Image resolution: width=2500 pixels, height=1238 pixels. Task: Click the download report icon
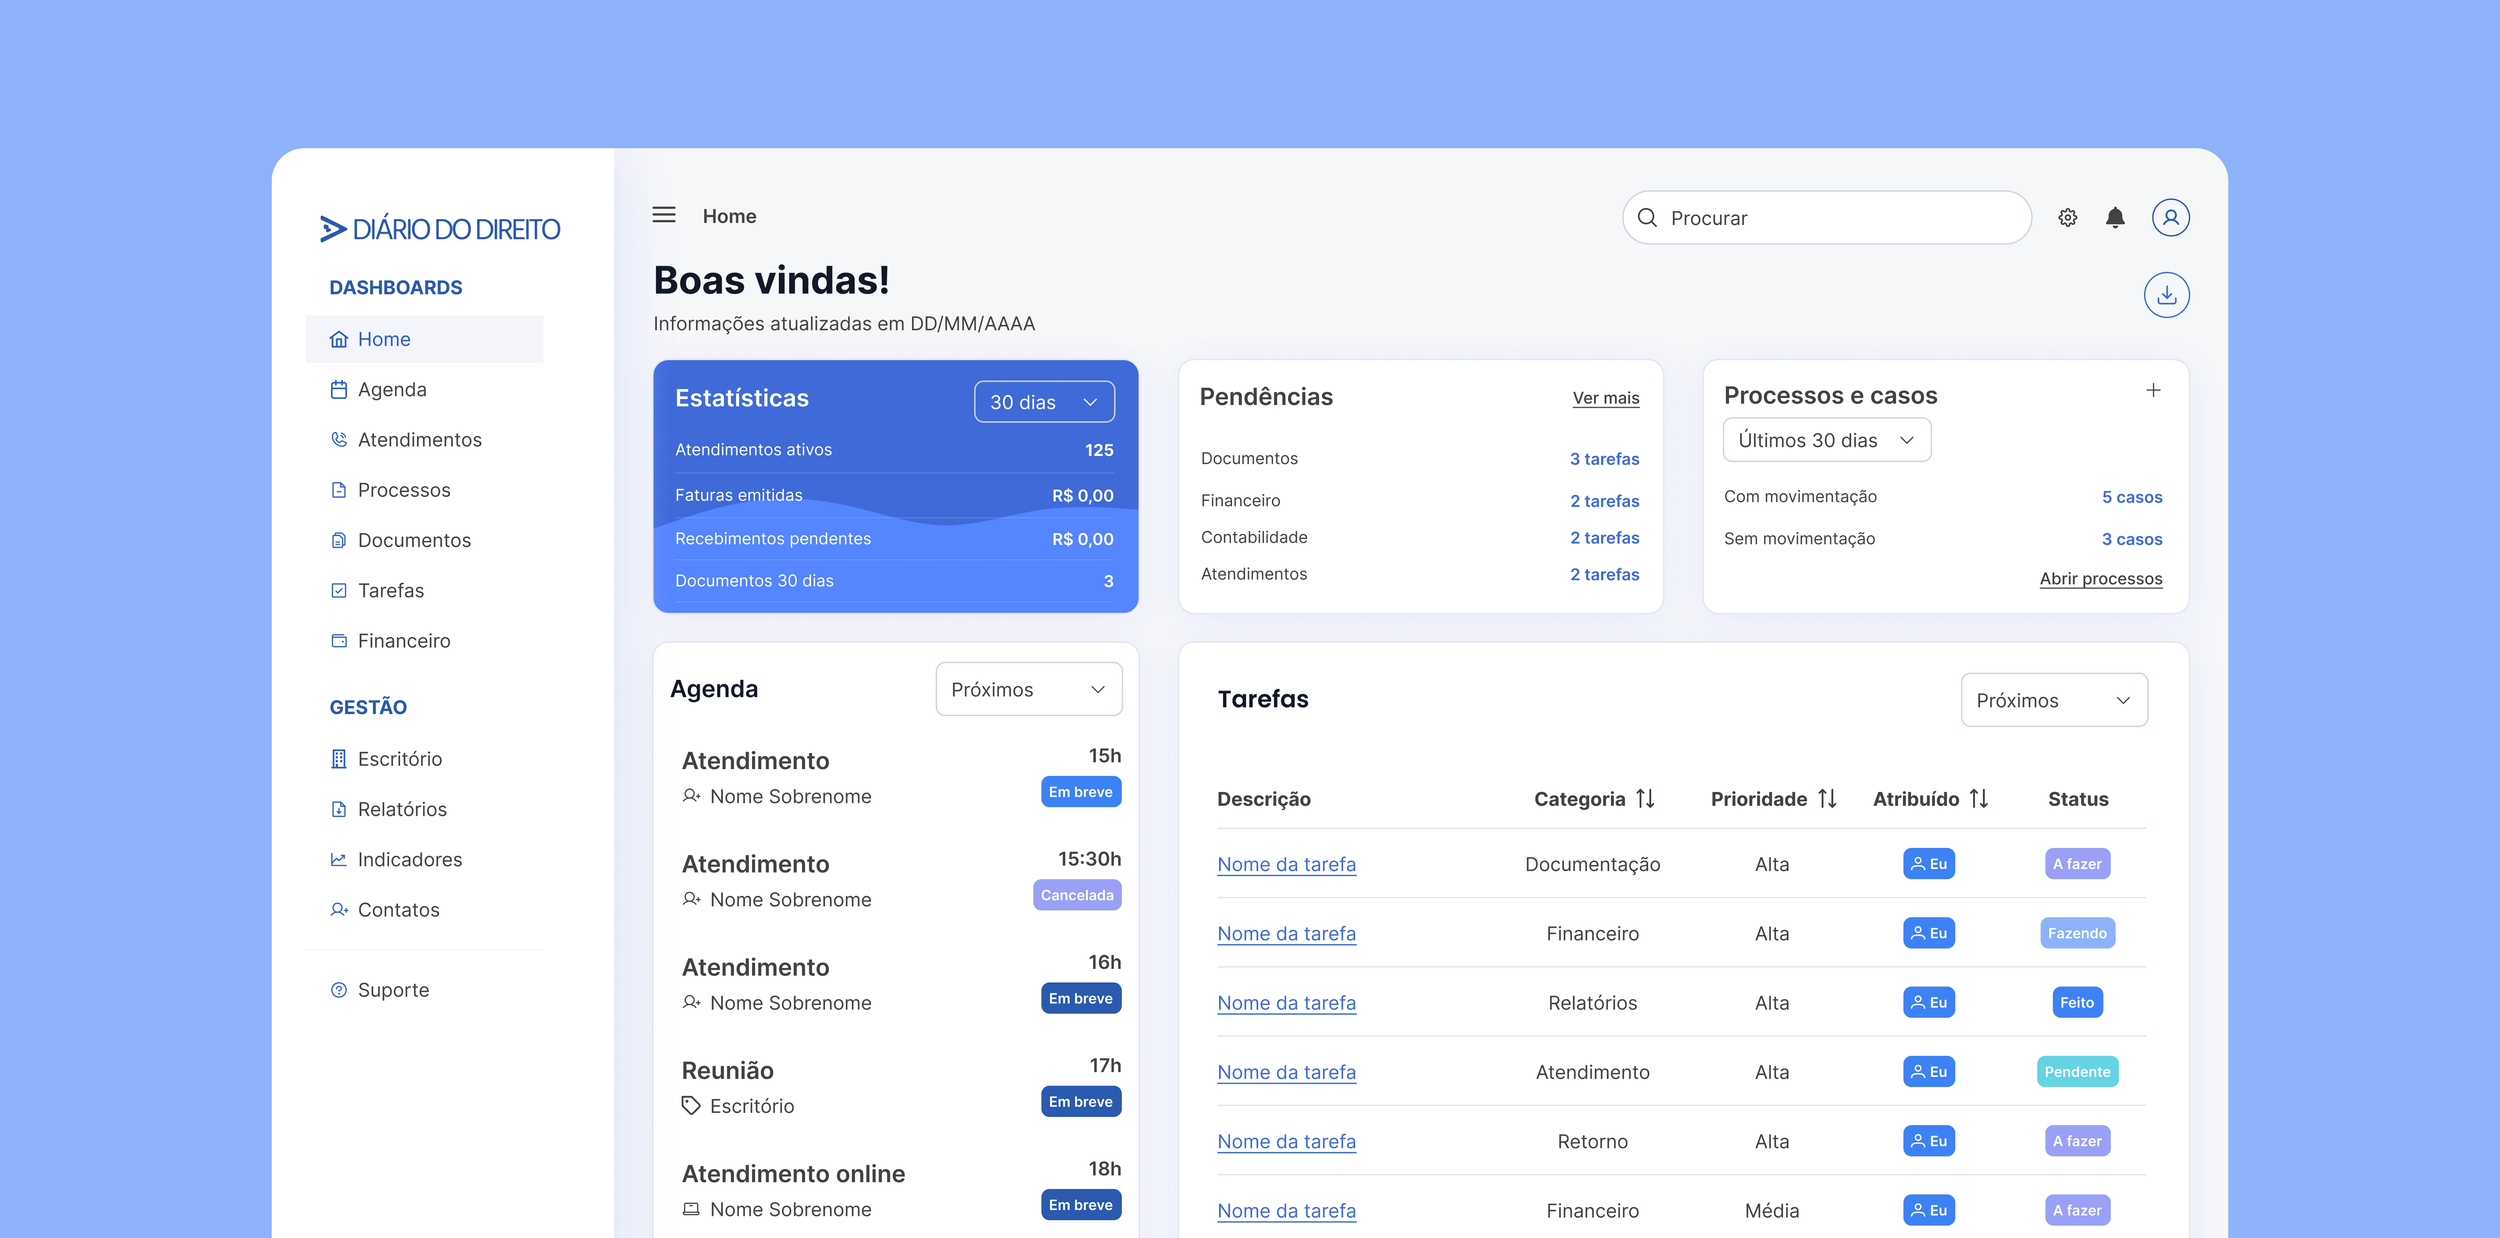tap(2166, 295)
